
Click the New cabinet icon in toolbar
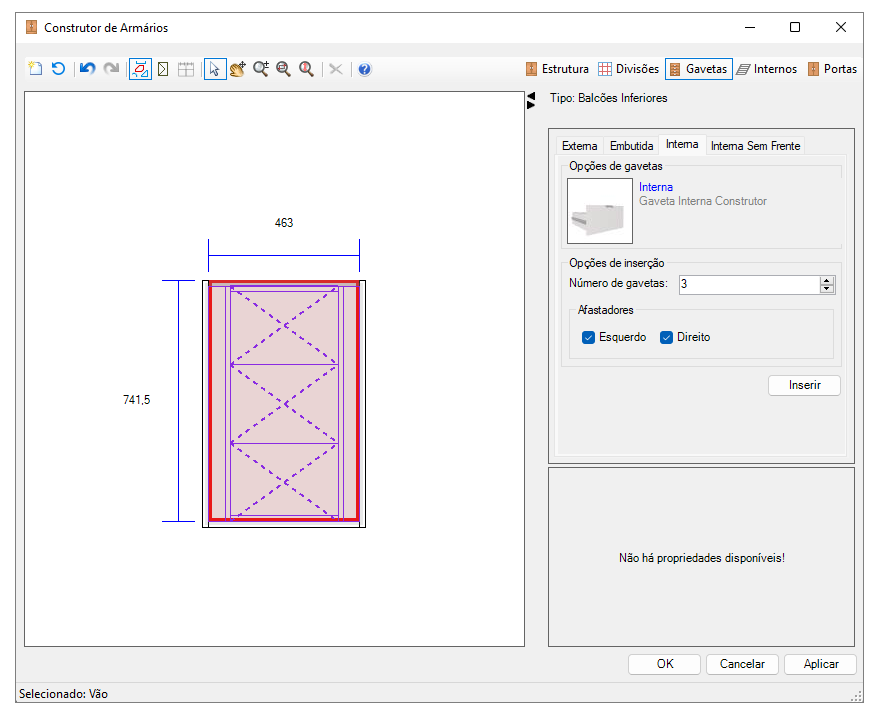pos(35,69)
